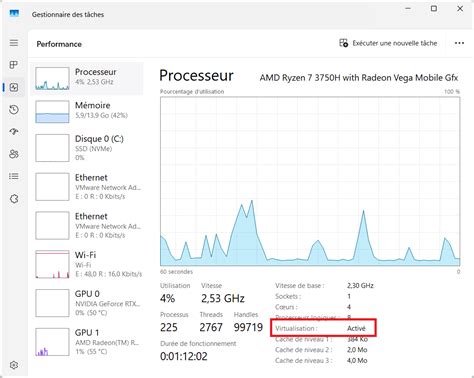The image size is (474, 378).
Task: Click the Processeur mini usage graph thumbnail
Action: click(52, 79)
